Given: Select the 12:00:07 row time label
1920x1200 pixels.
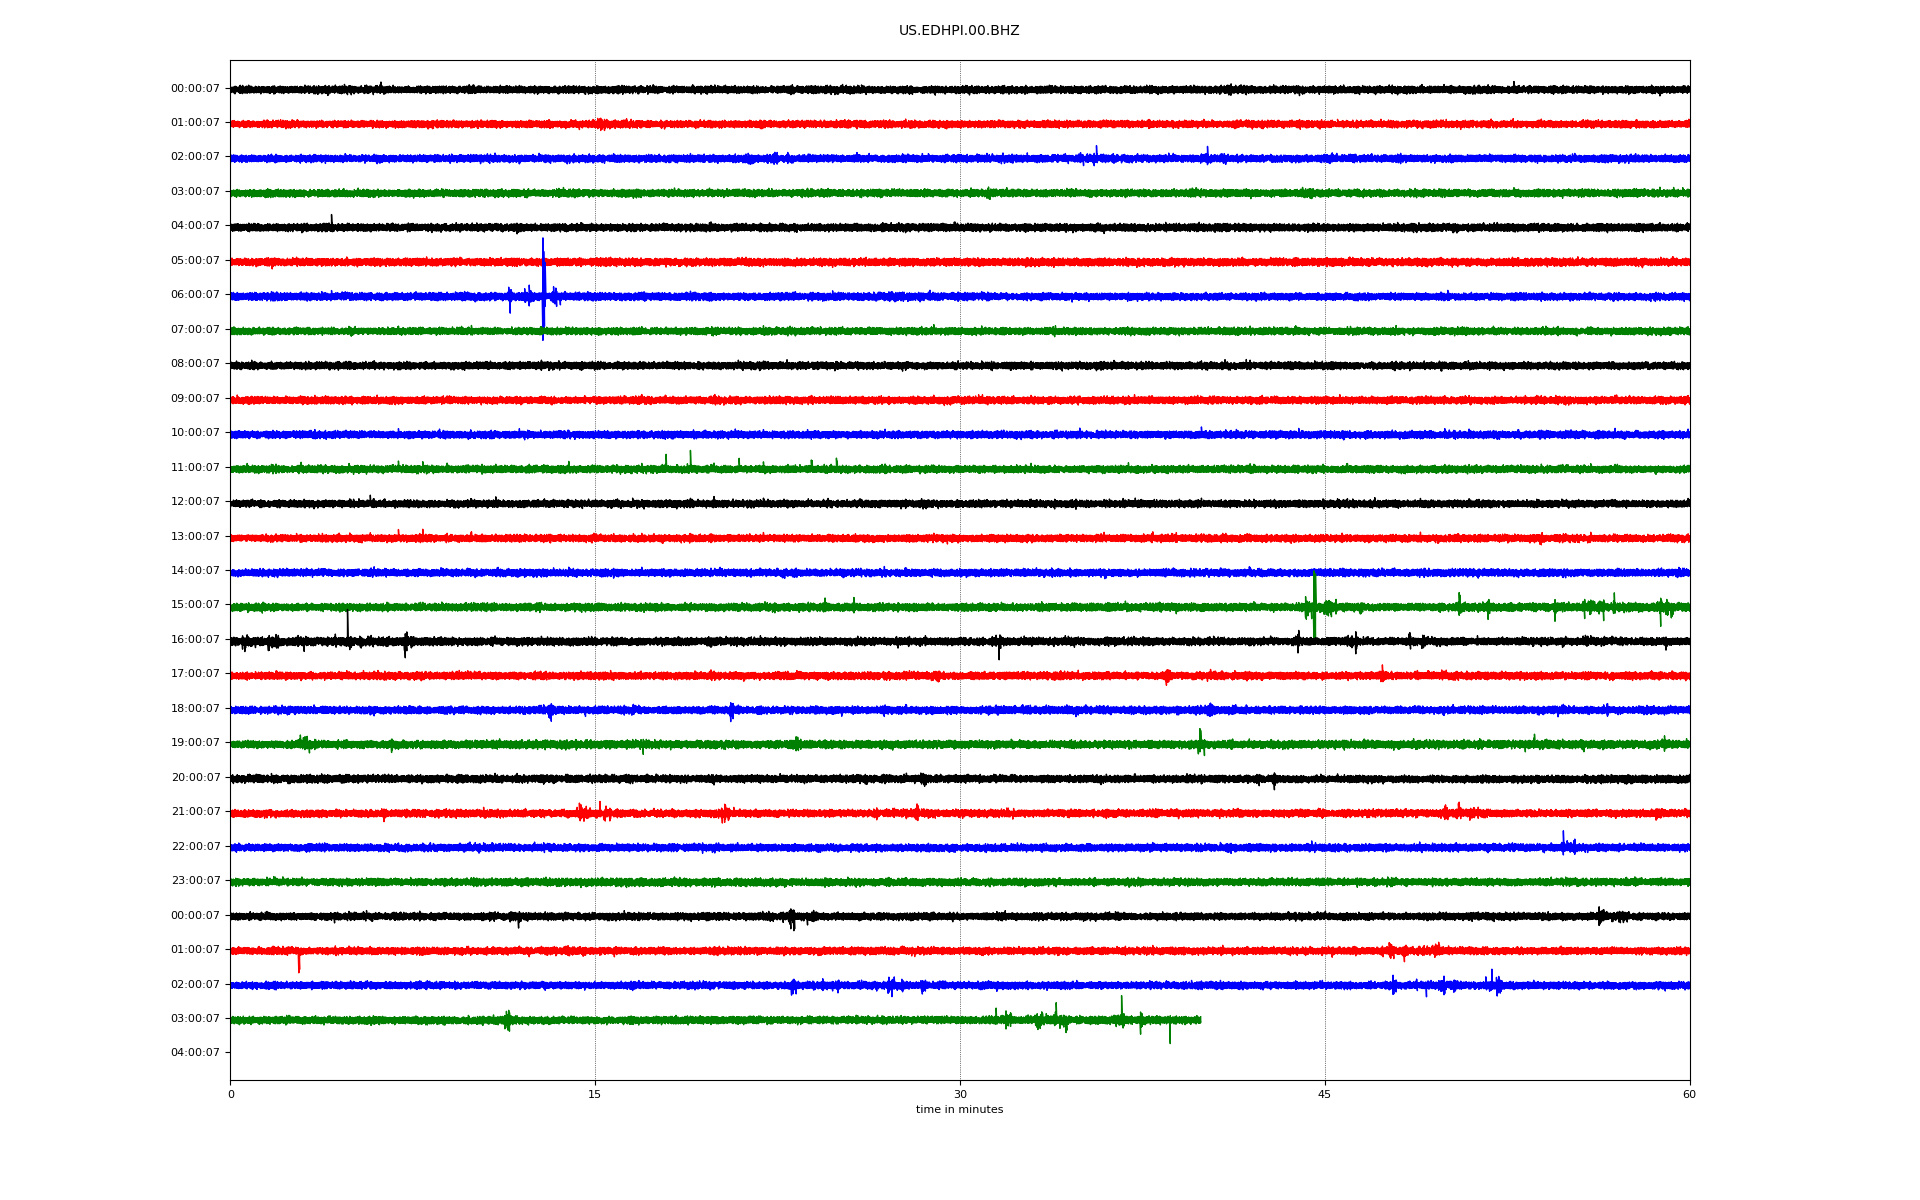Looking at the screenshot, I should [x=195, y=502].
